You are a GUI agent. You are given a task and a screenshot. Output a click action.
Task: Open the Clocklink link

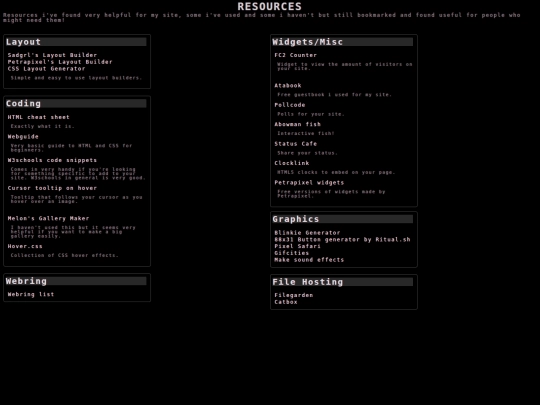pos(292,163)
